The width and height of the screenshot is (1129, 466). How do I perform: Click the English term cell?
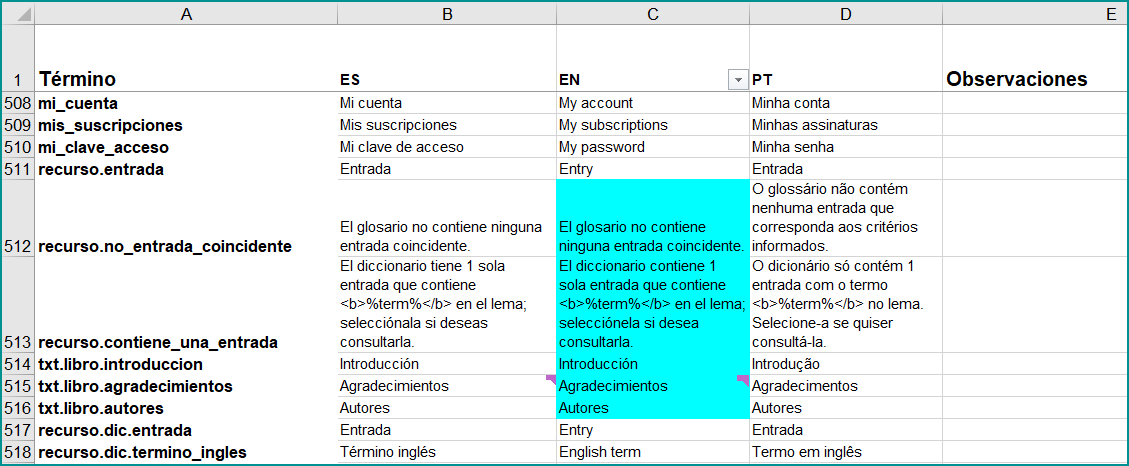click(x=652, y=452)
